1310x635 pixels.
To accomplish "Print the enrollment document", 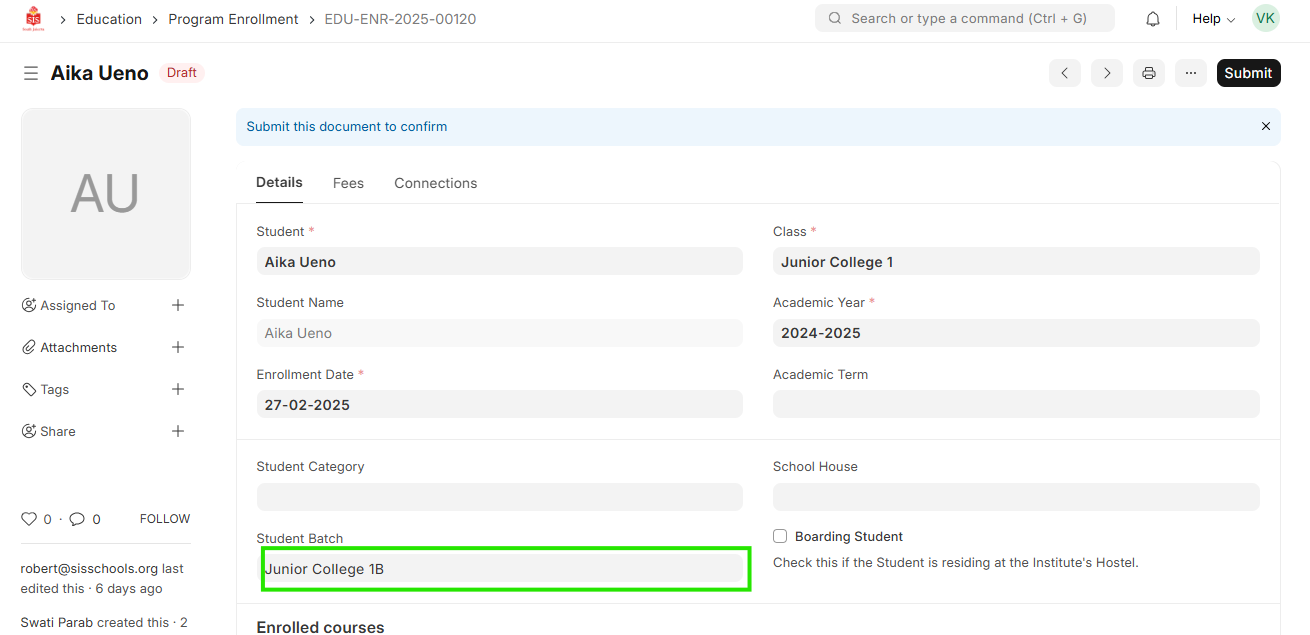I will [x=1149, y=73].
